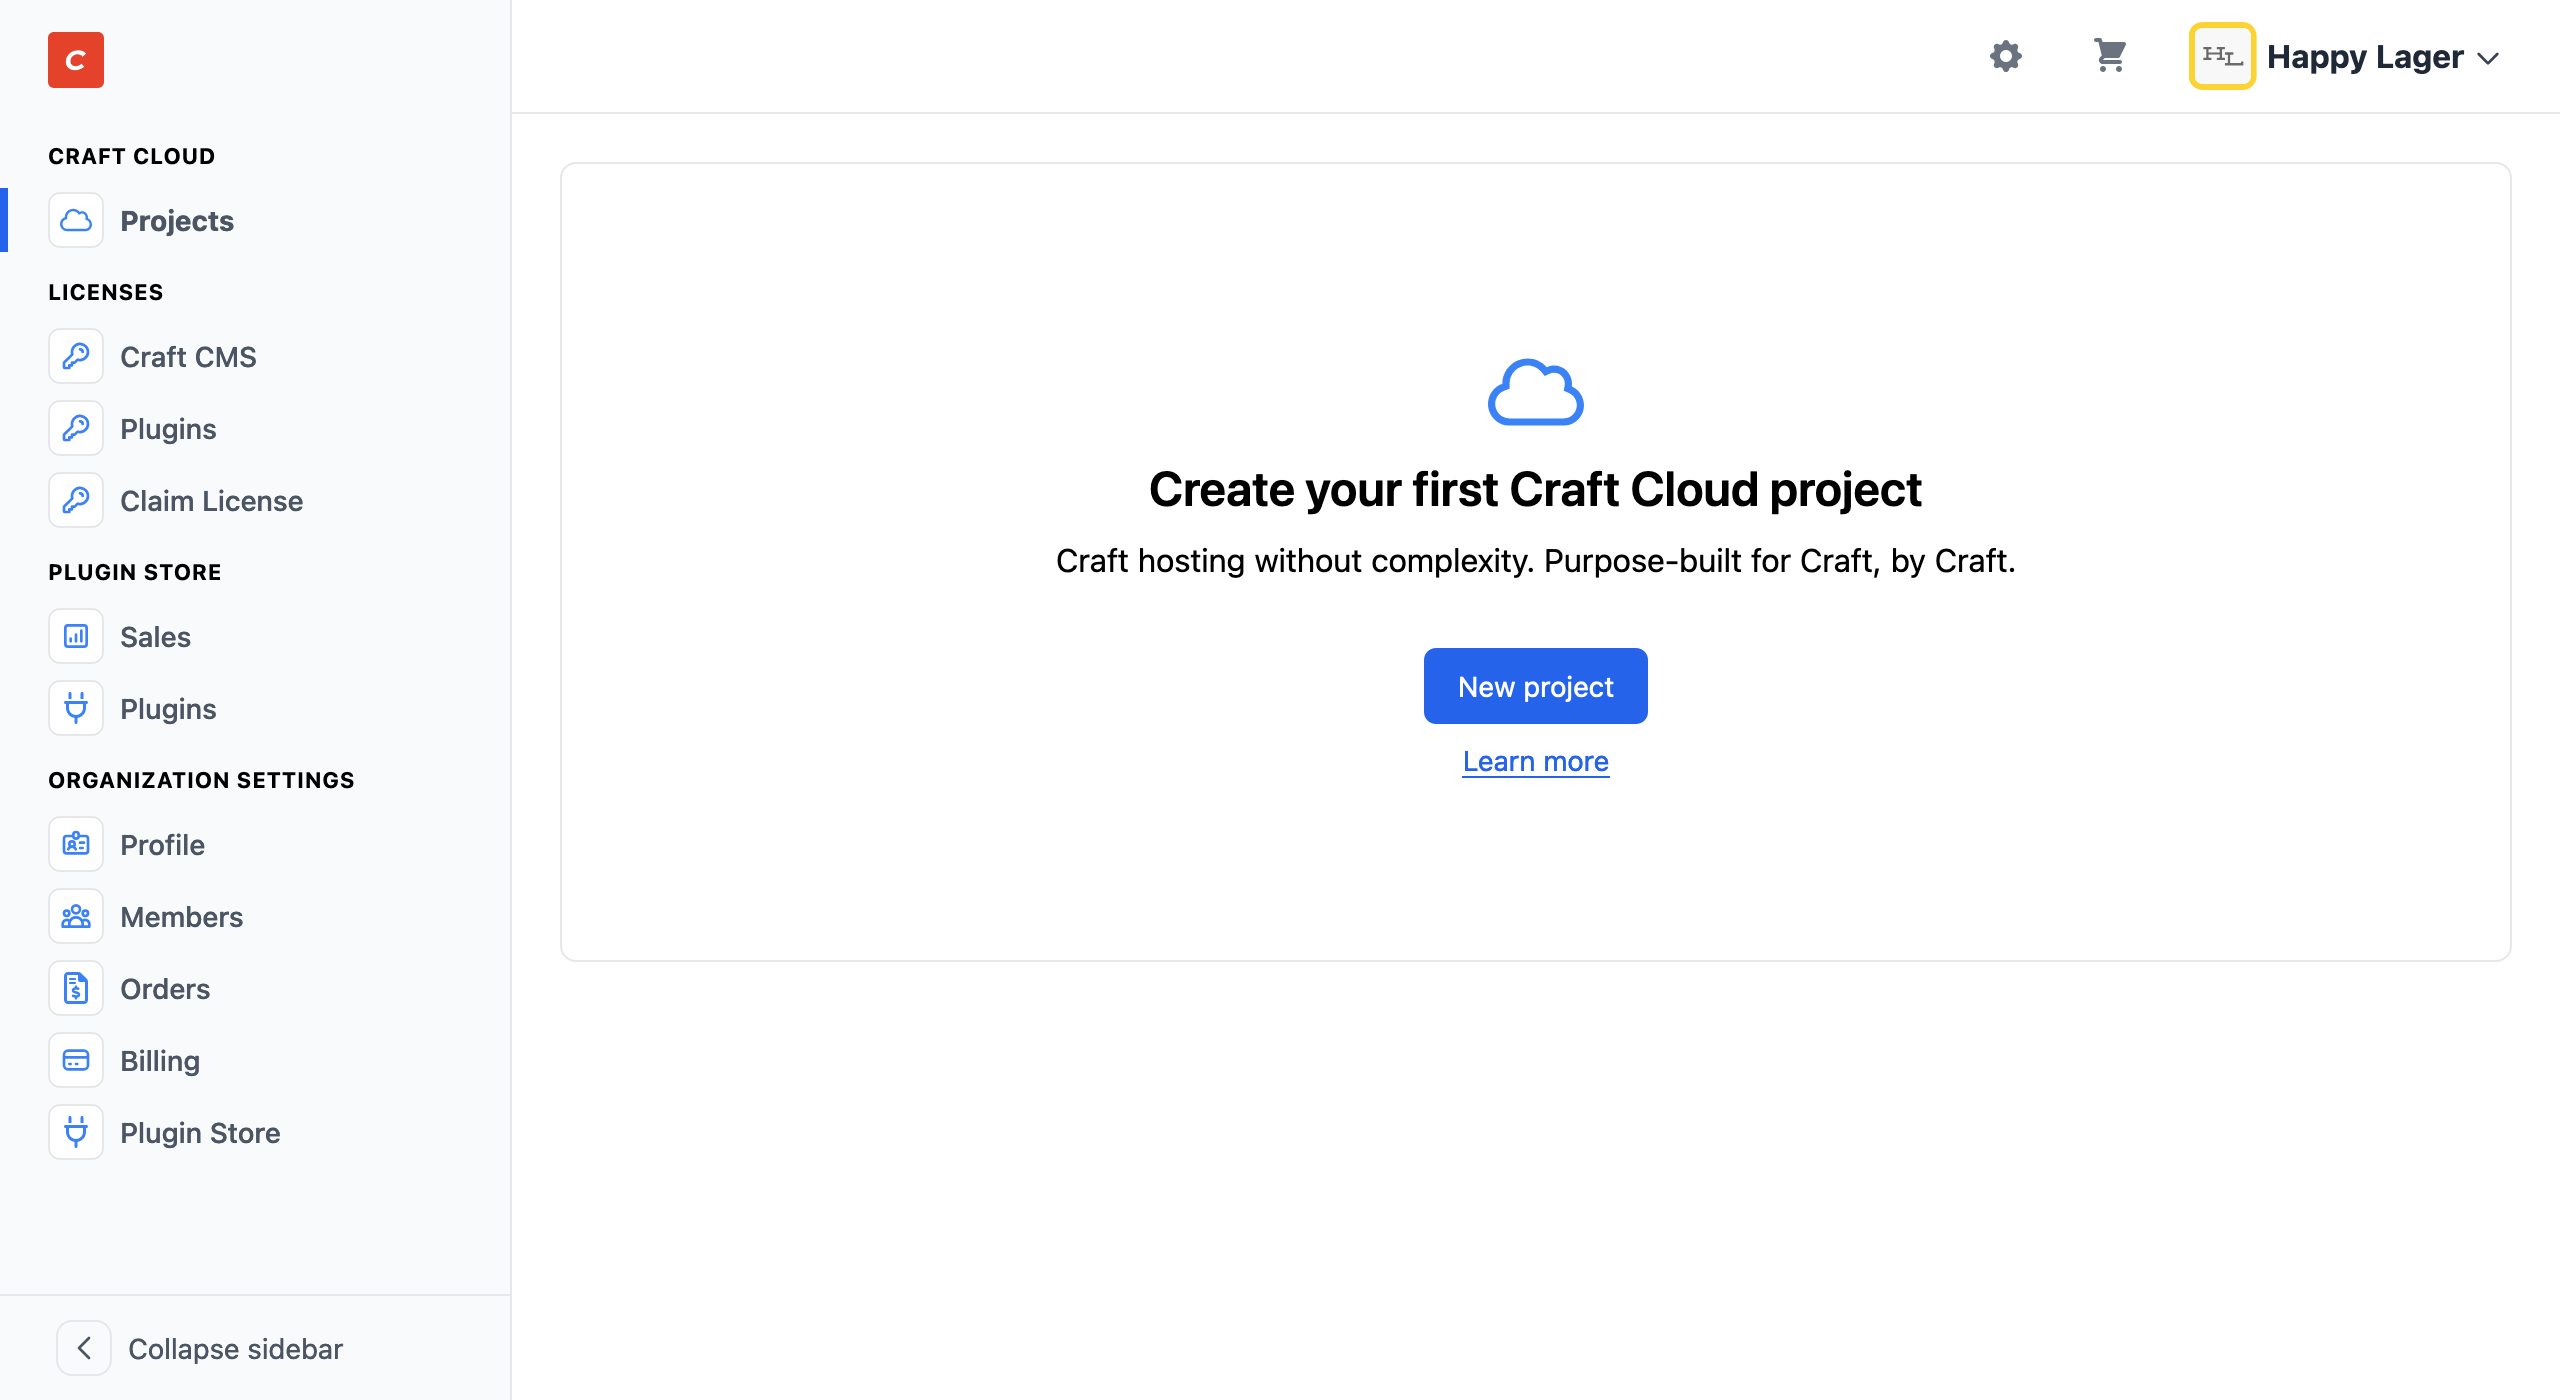The width and height of the screenshot is (2560, 1400).
Task: Click the Profile ID card icon
Action: point(75,844)
